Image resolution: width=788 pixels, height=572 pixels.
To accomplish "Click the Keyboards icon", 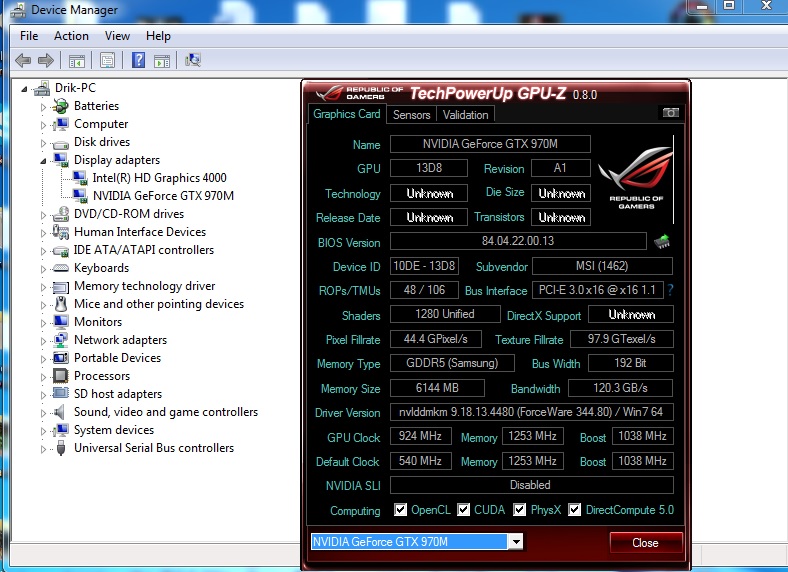I will 61,268.
